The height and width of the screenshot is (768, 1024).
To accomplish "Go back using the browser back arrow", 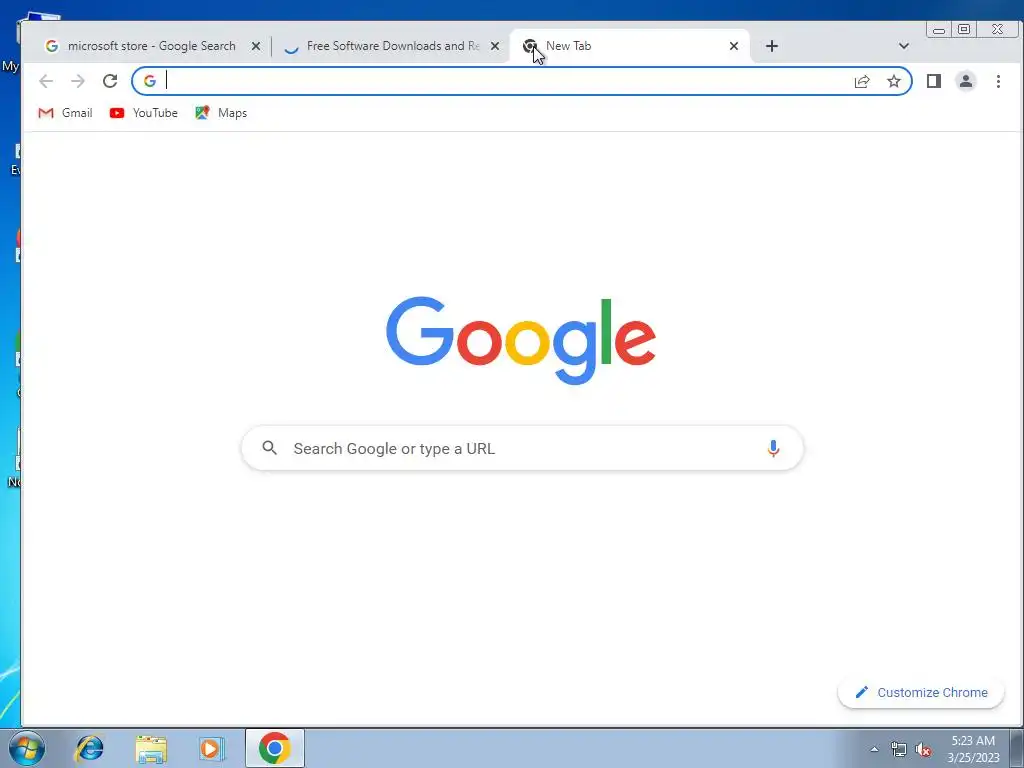I will click(x=46, y=81).
